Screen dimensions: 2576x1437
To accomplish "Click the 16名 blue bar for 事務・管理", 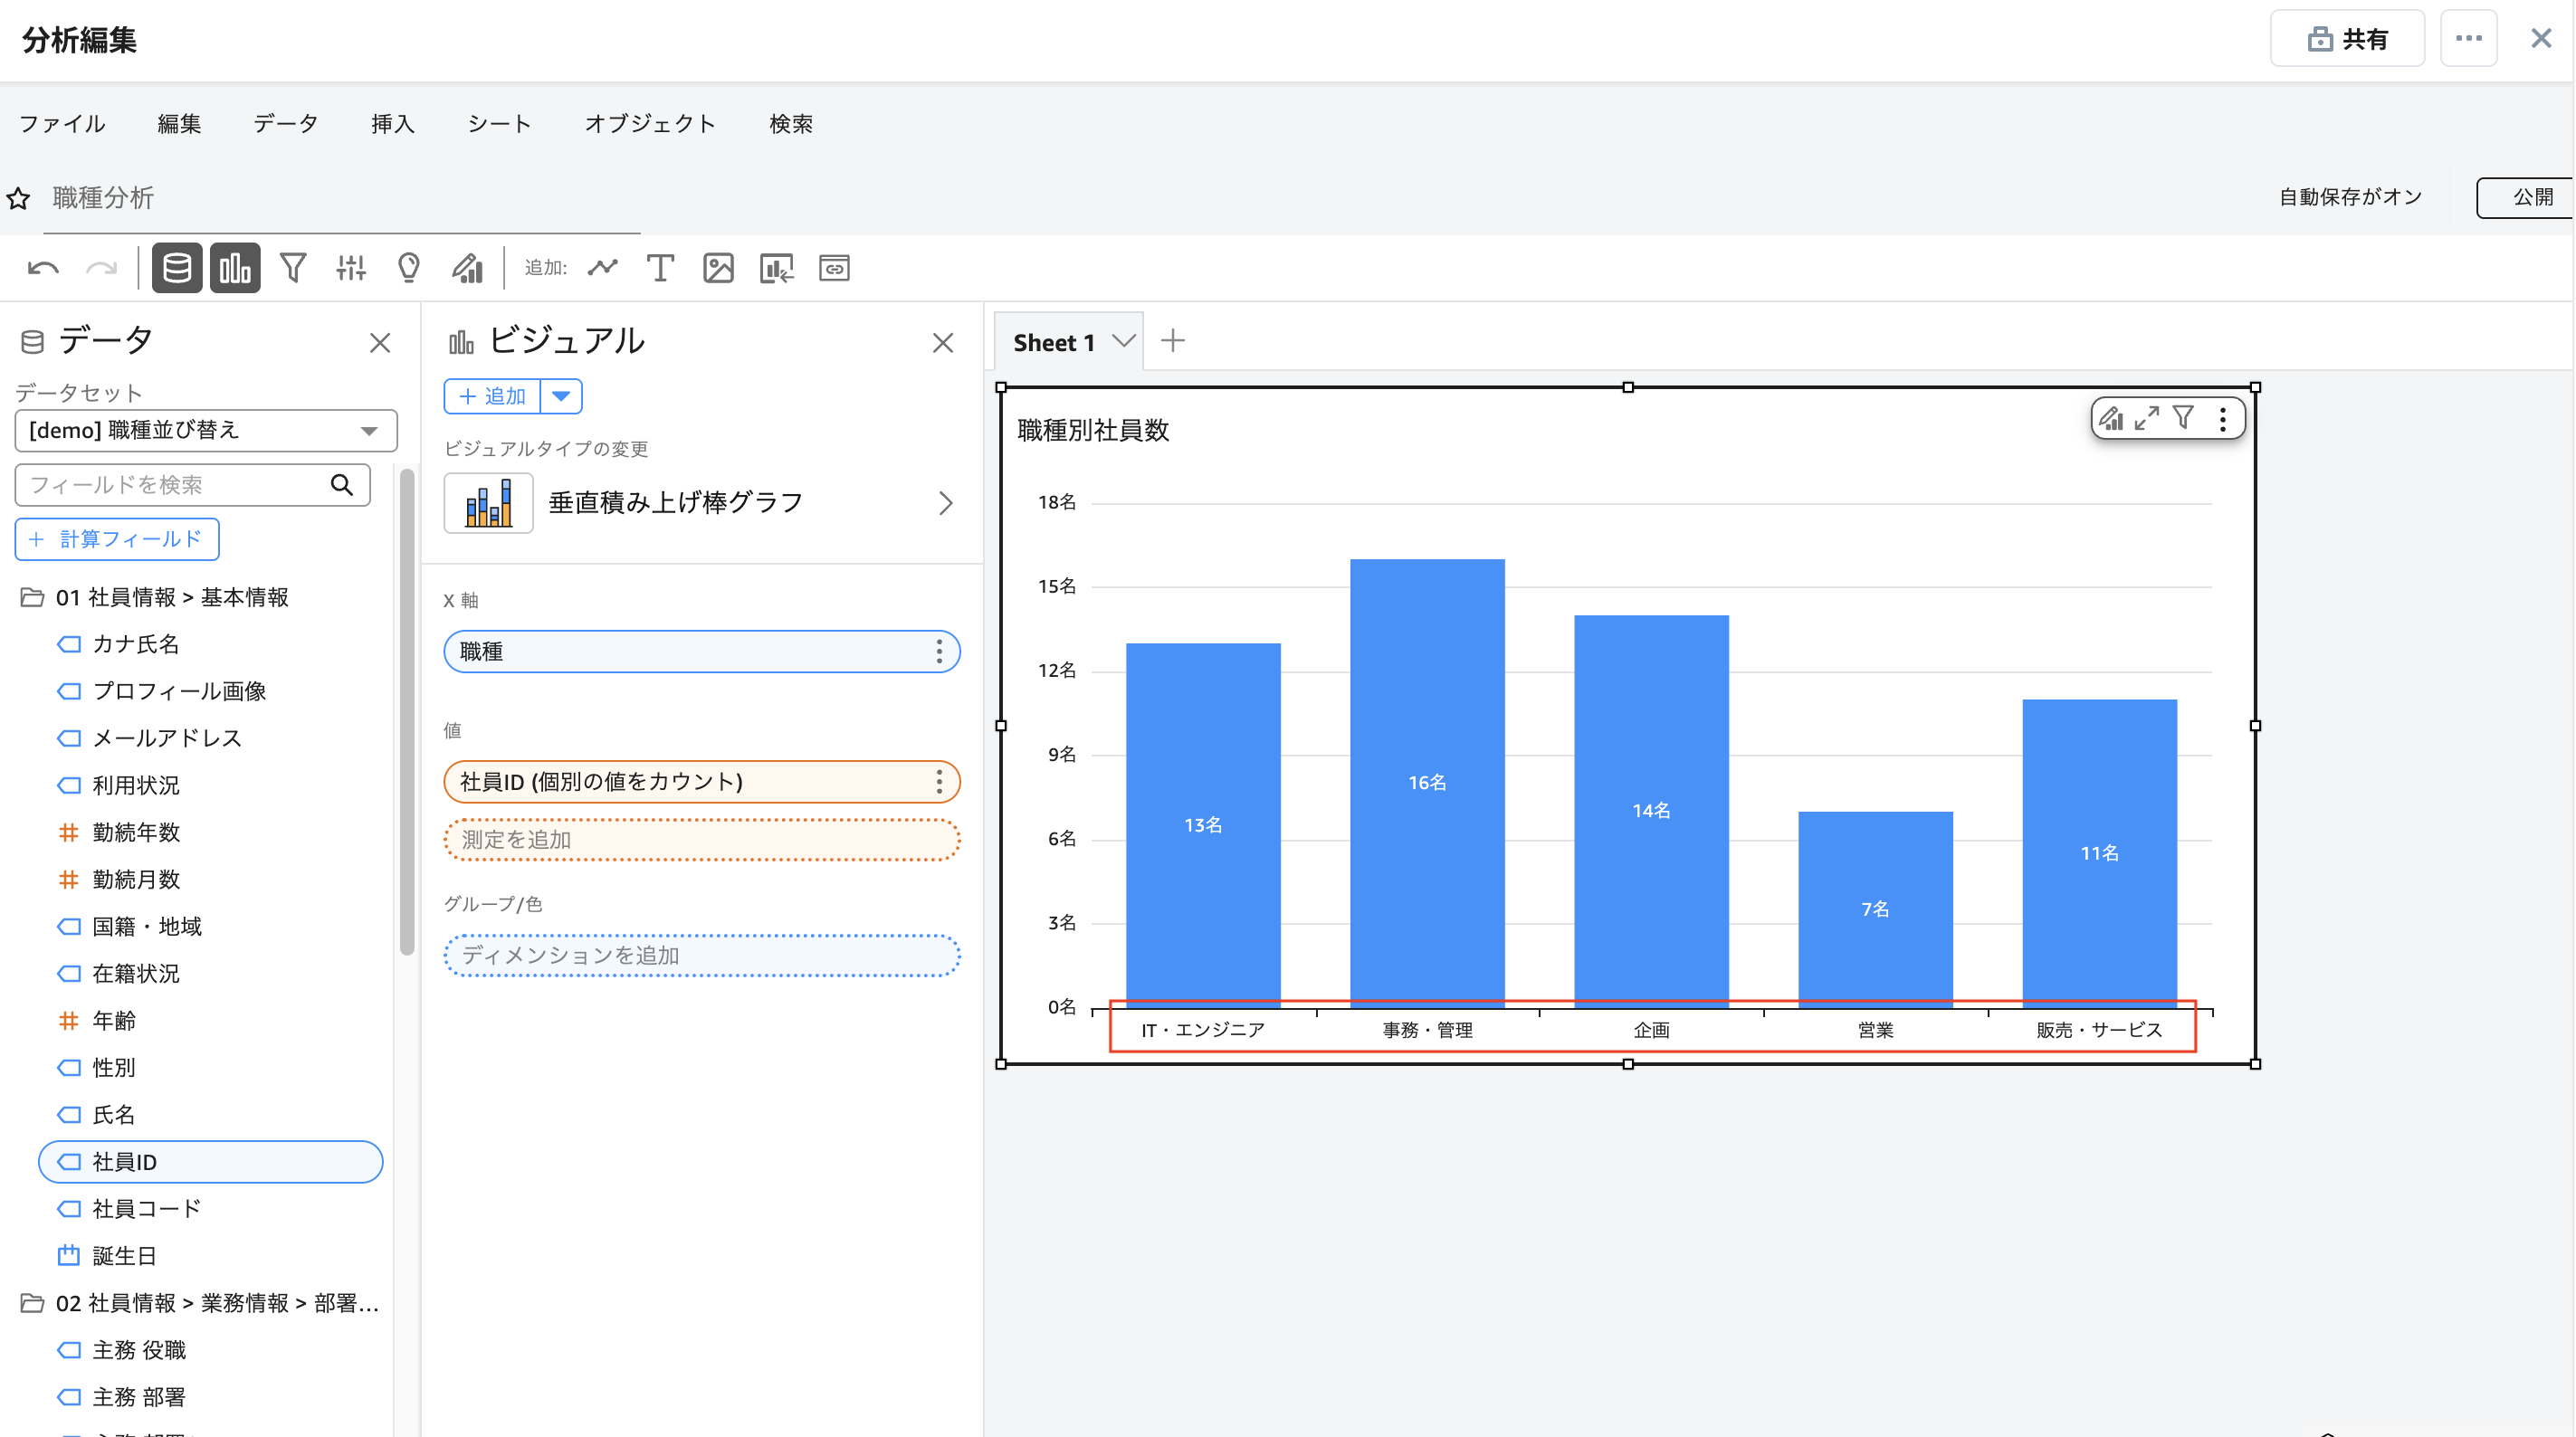I will coord(1427,782).
